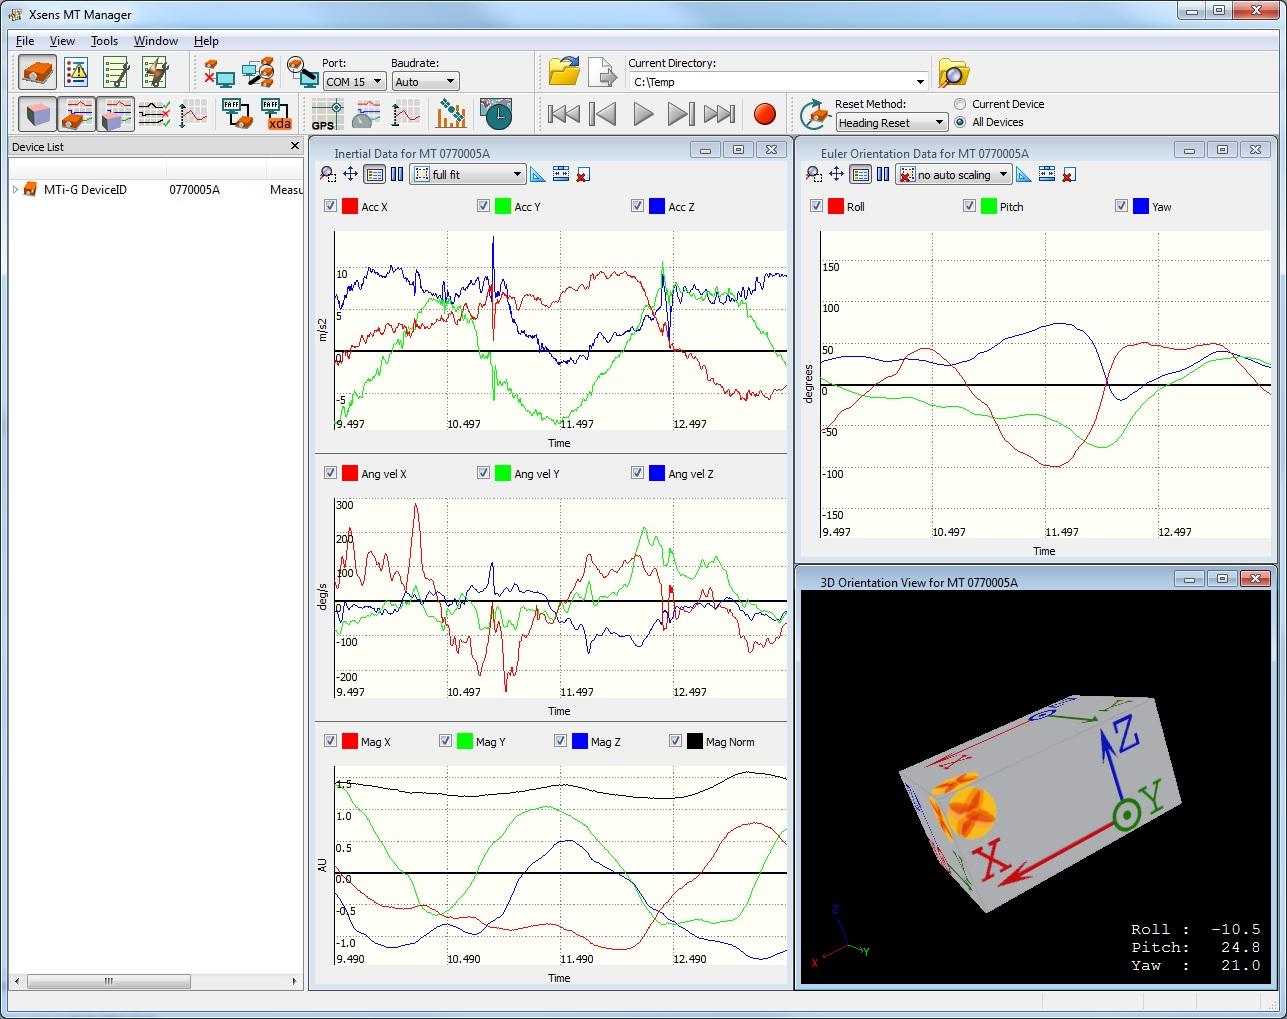Click the red record button
Viewport: 1287px width, 1019px height.
764,114
